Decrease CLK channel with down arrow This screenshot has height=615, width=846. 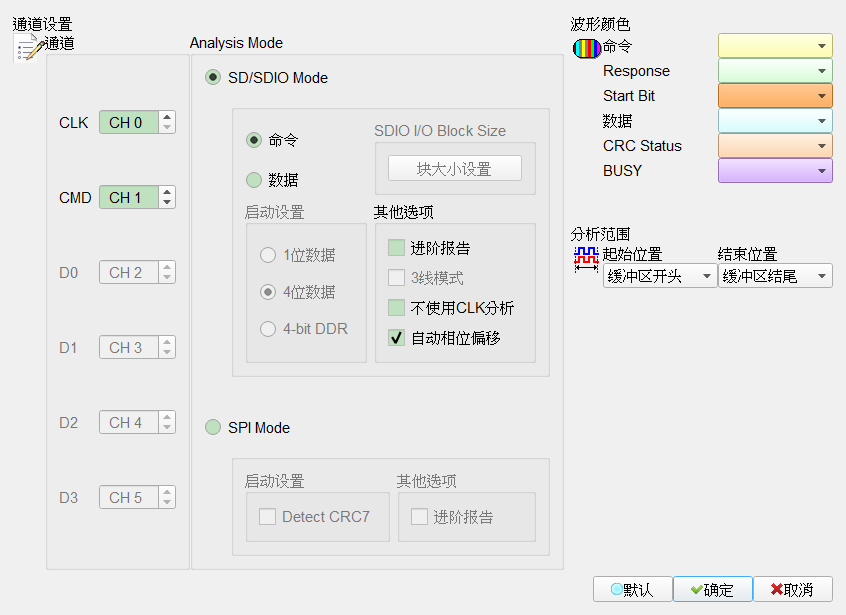pos(167,128)
